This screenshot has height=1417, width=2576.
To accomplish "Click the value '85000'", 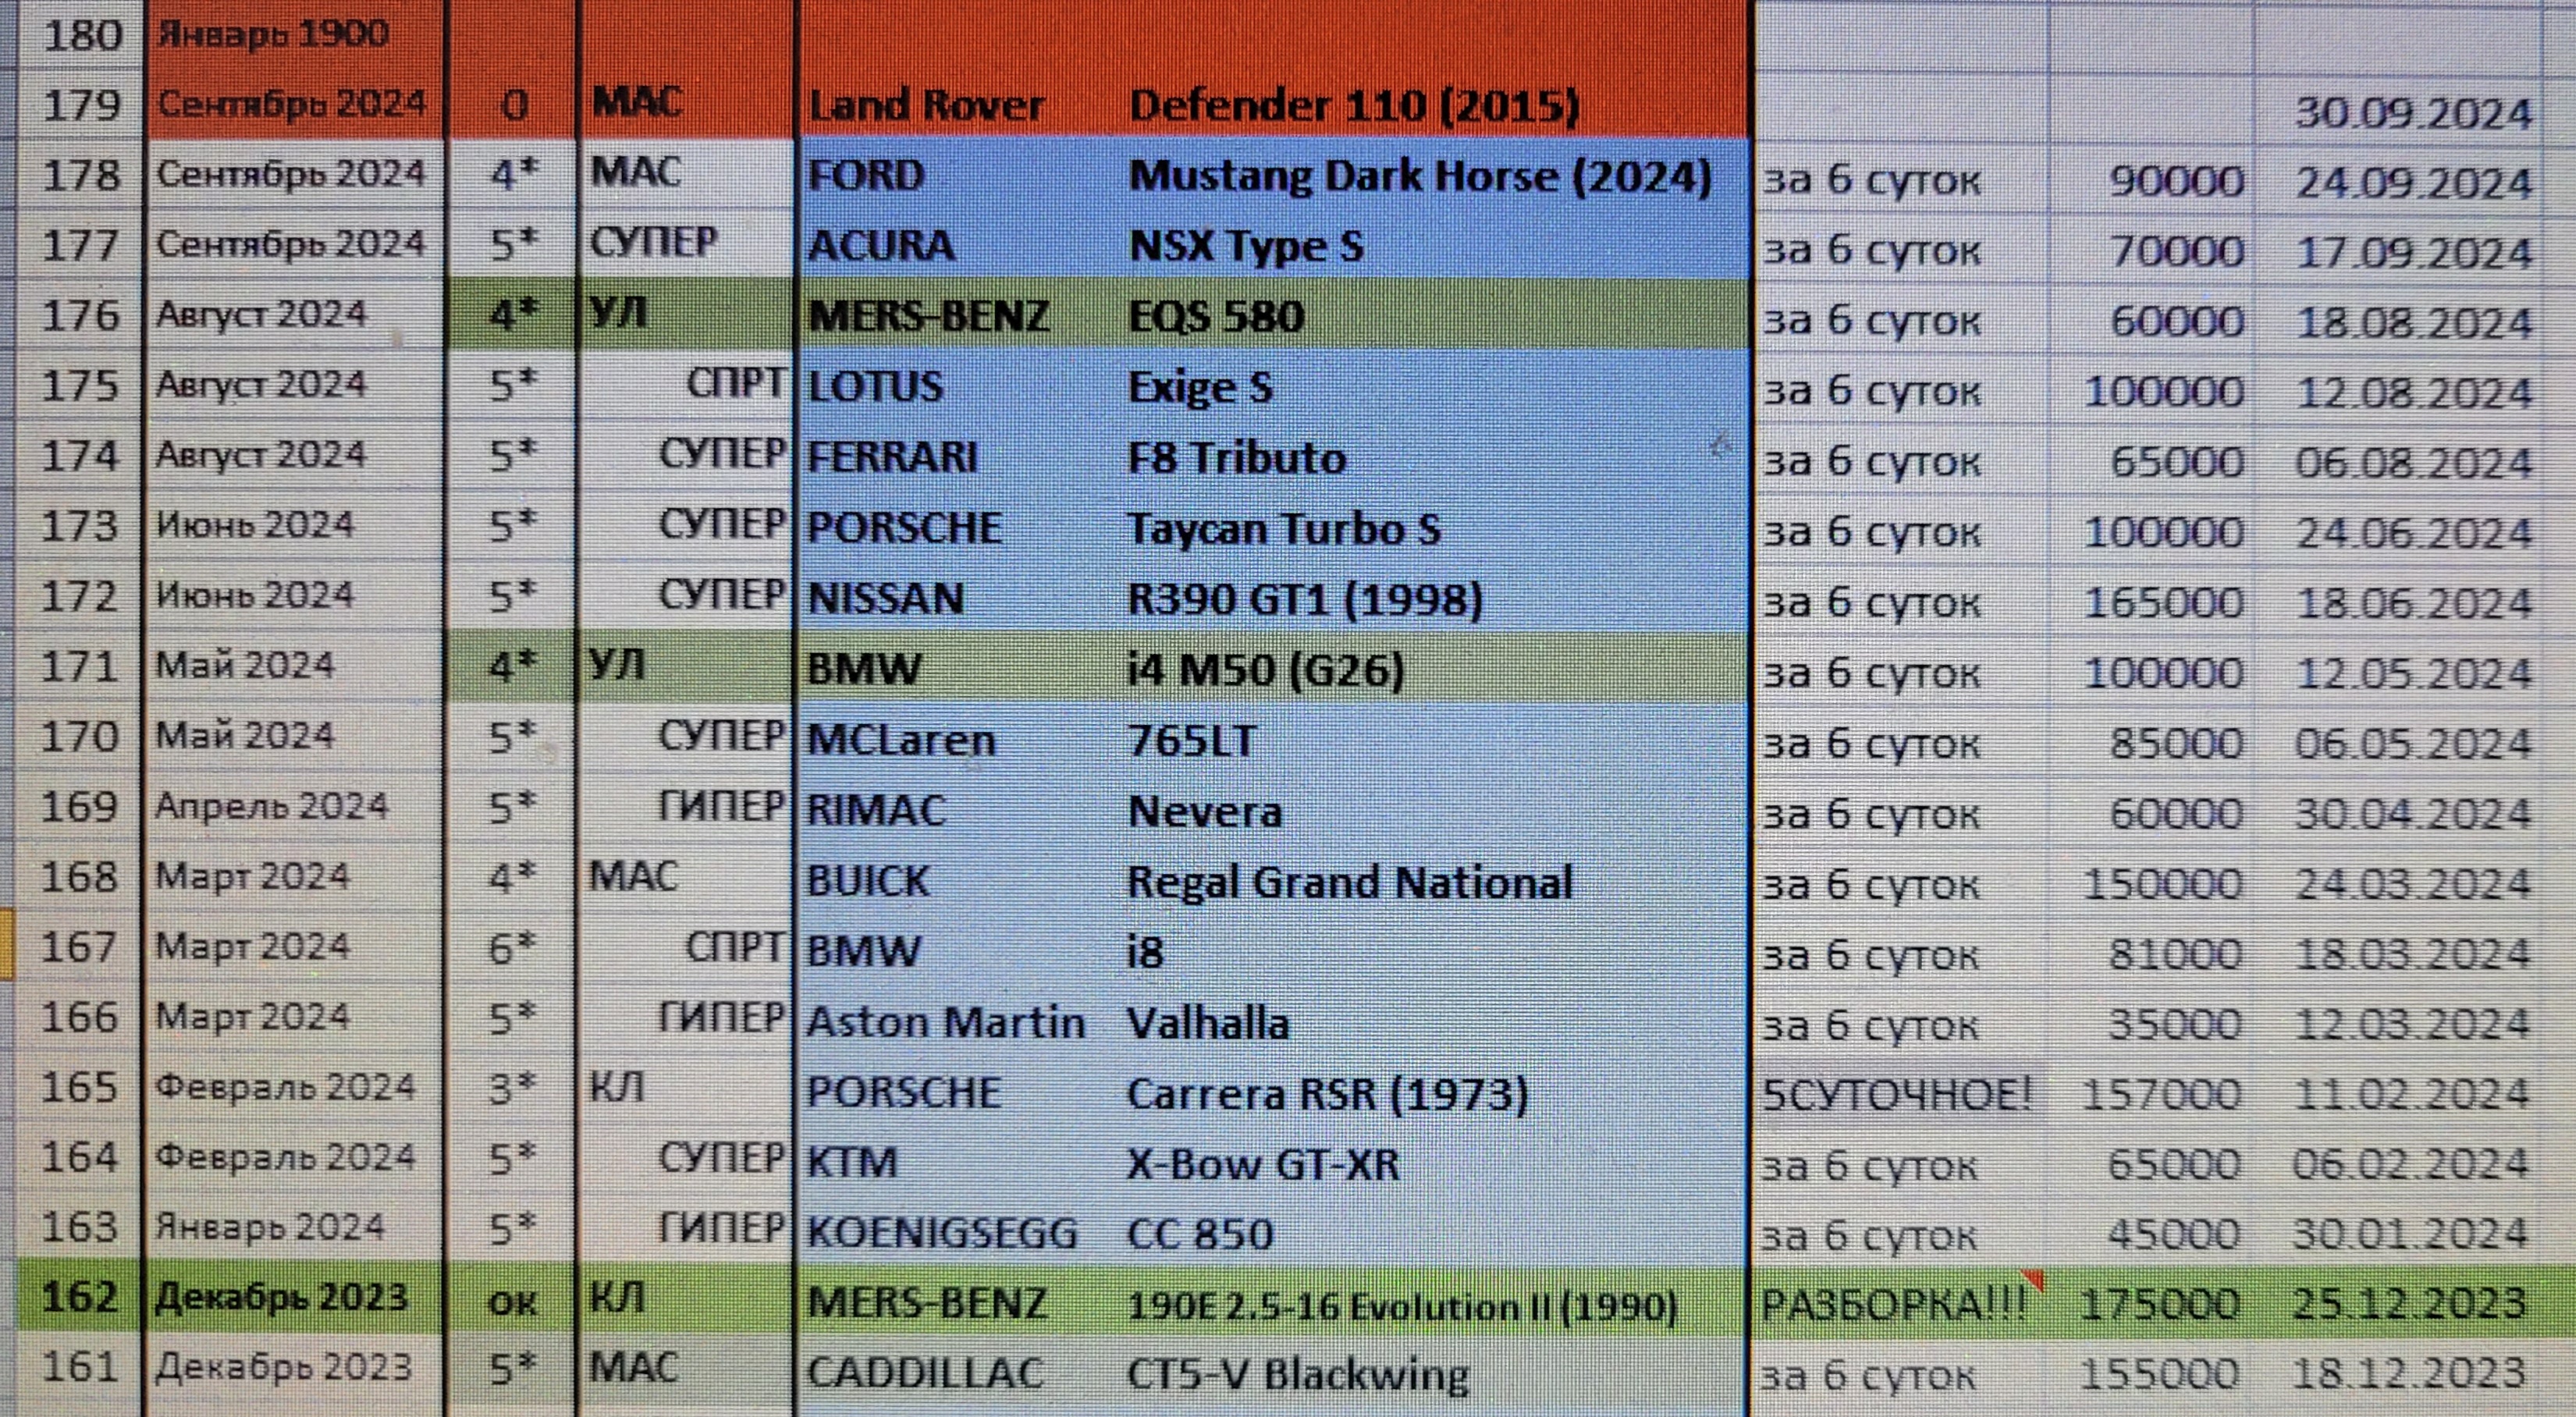I will tap(2152, 744).
